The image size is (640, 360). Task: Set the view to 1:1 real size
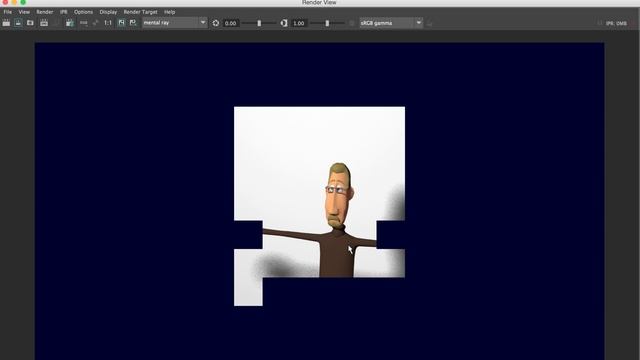pyautogui.click(x=108, y=23)
